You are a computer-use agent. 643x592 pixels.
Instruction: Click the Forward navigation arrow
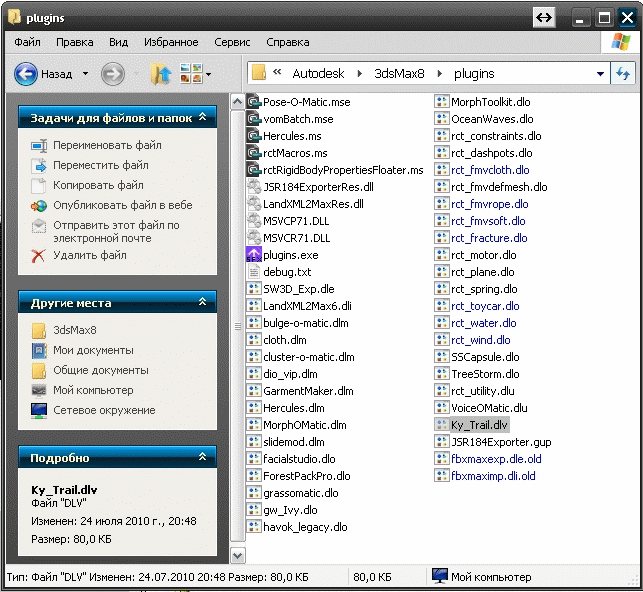[x=113, y=74]
